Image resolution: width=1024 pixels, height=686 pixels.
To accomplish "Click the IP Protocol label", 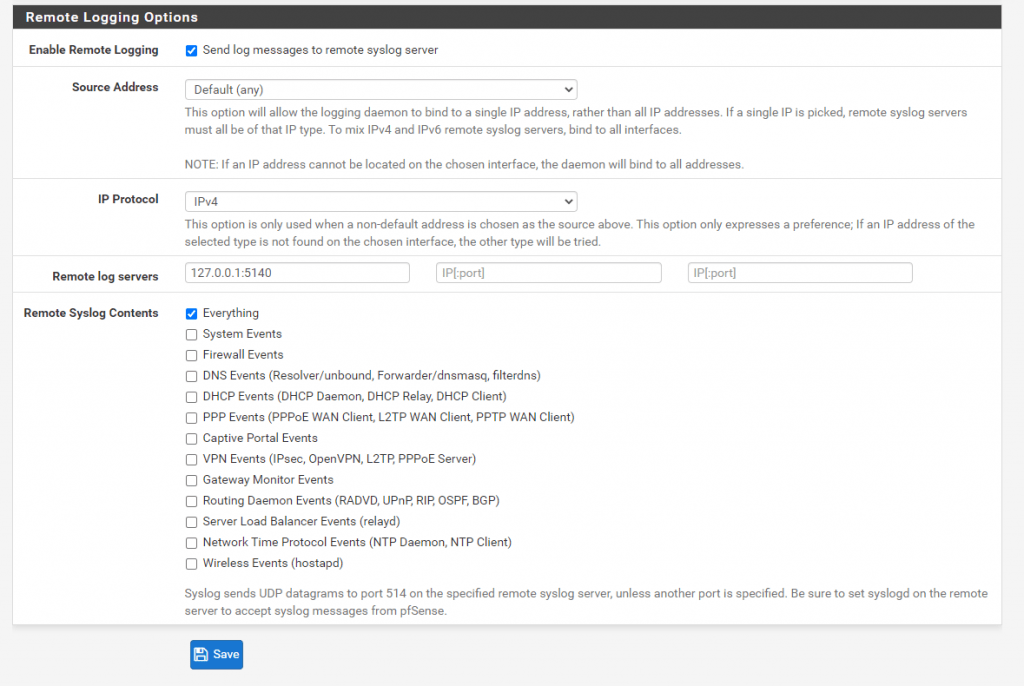I will click(x=128, y=199).
